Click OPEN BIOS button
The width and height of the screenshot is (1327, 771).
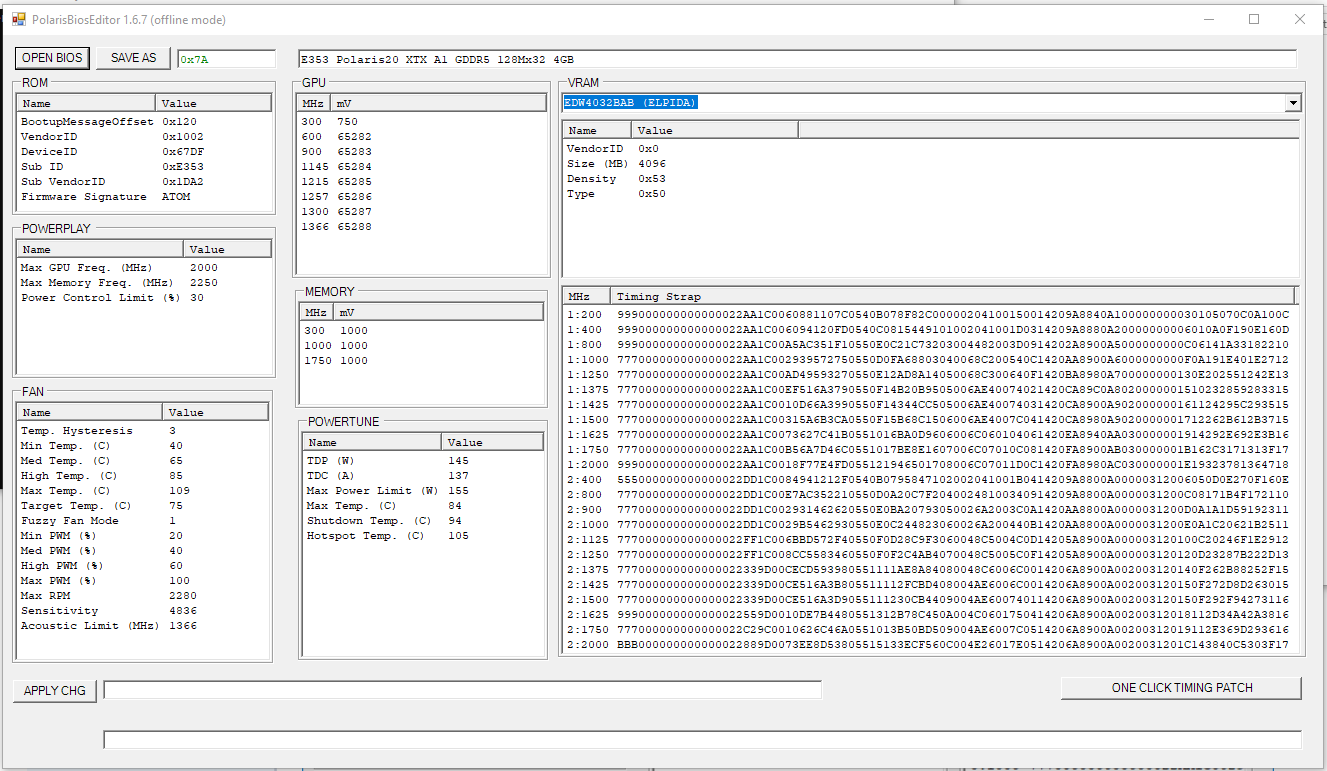52,58
